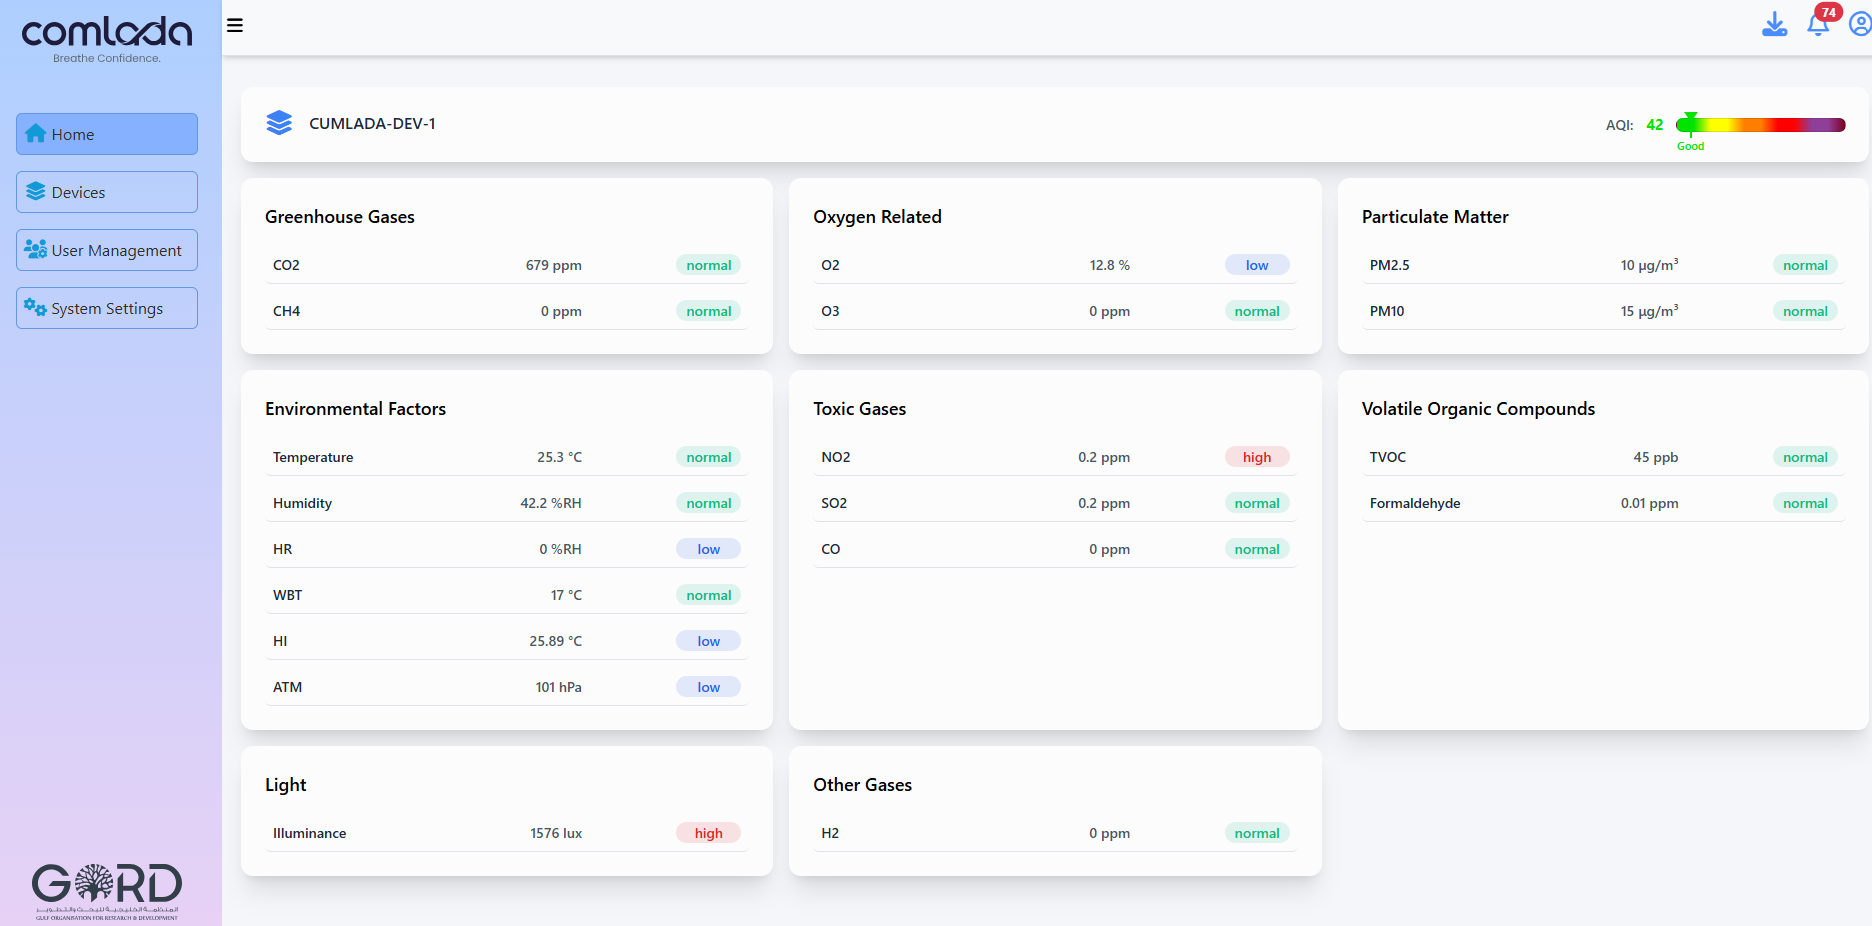
Task: Click the download icon in header
Action: (1774, 24)
